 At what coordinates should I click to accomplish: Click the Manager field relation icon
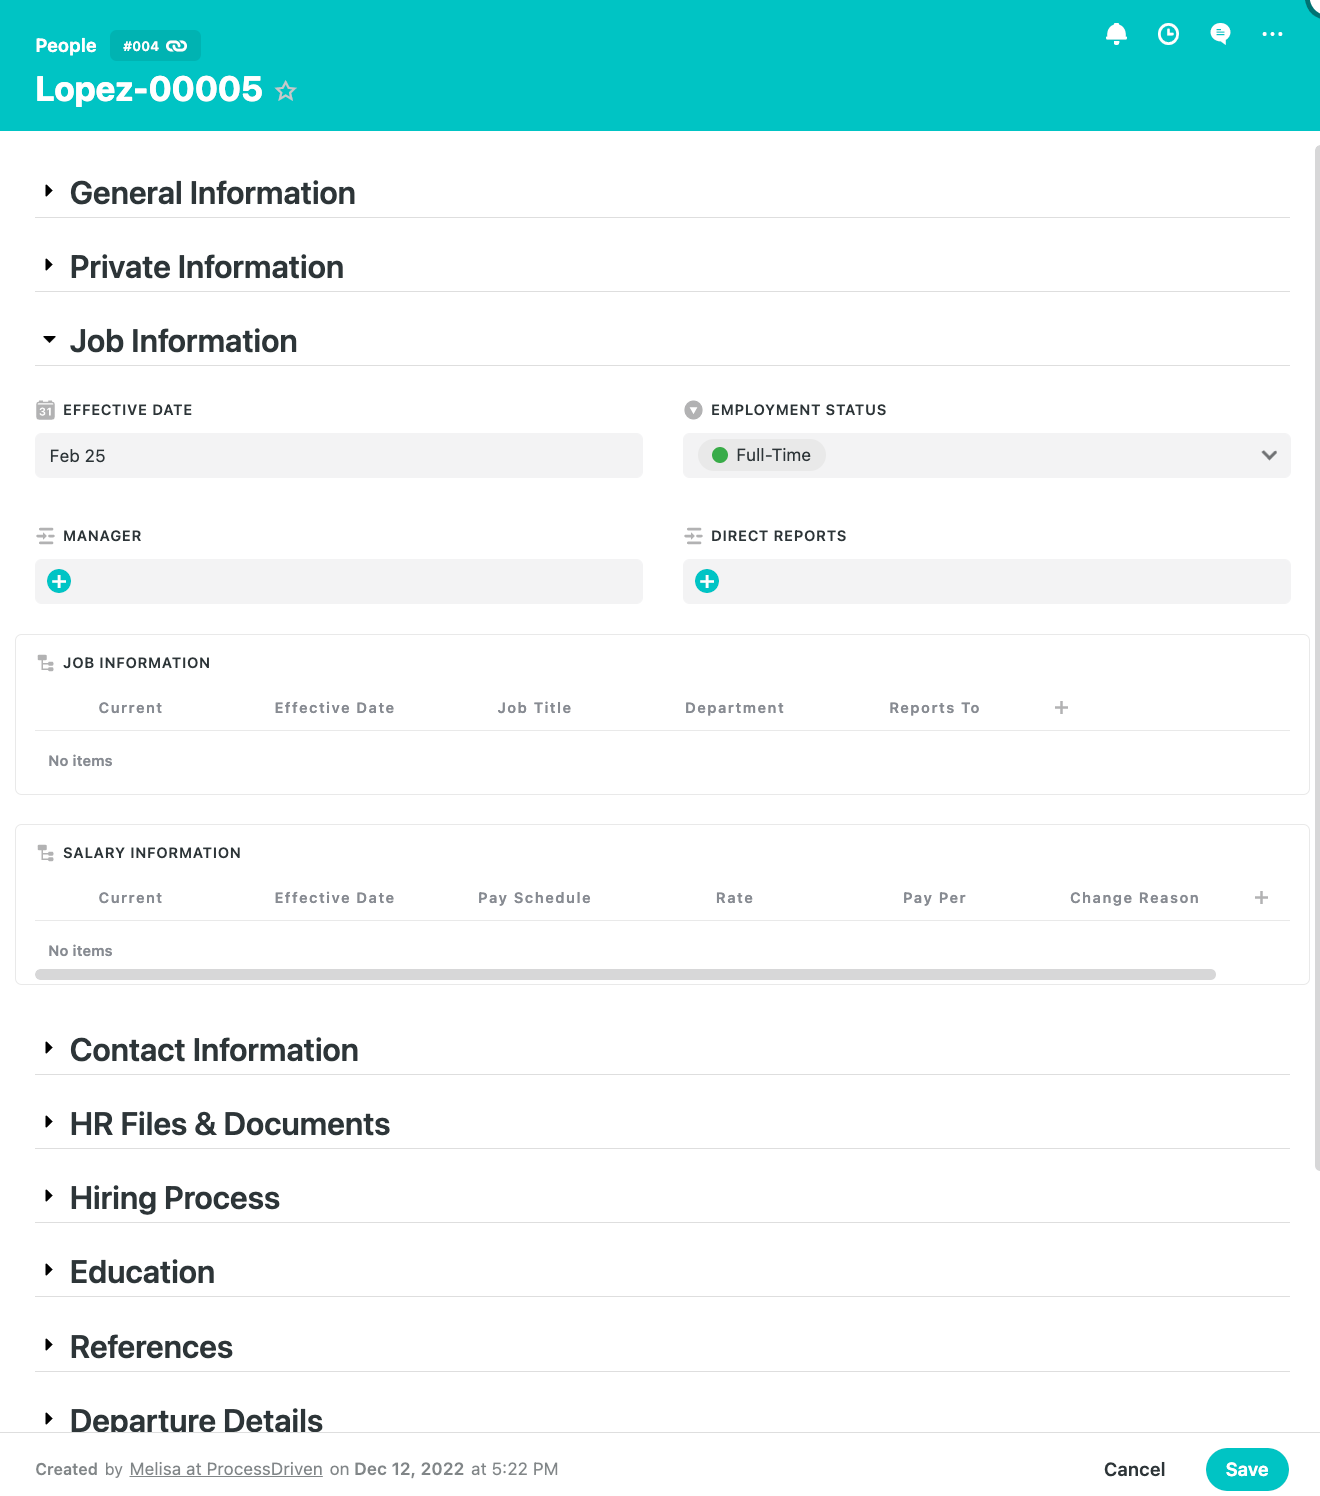click(45, 536)
